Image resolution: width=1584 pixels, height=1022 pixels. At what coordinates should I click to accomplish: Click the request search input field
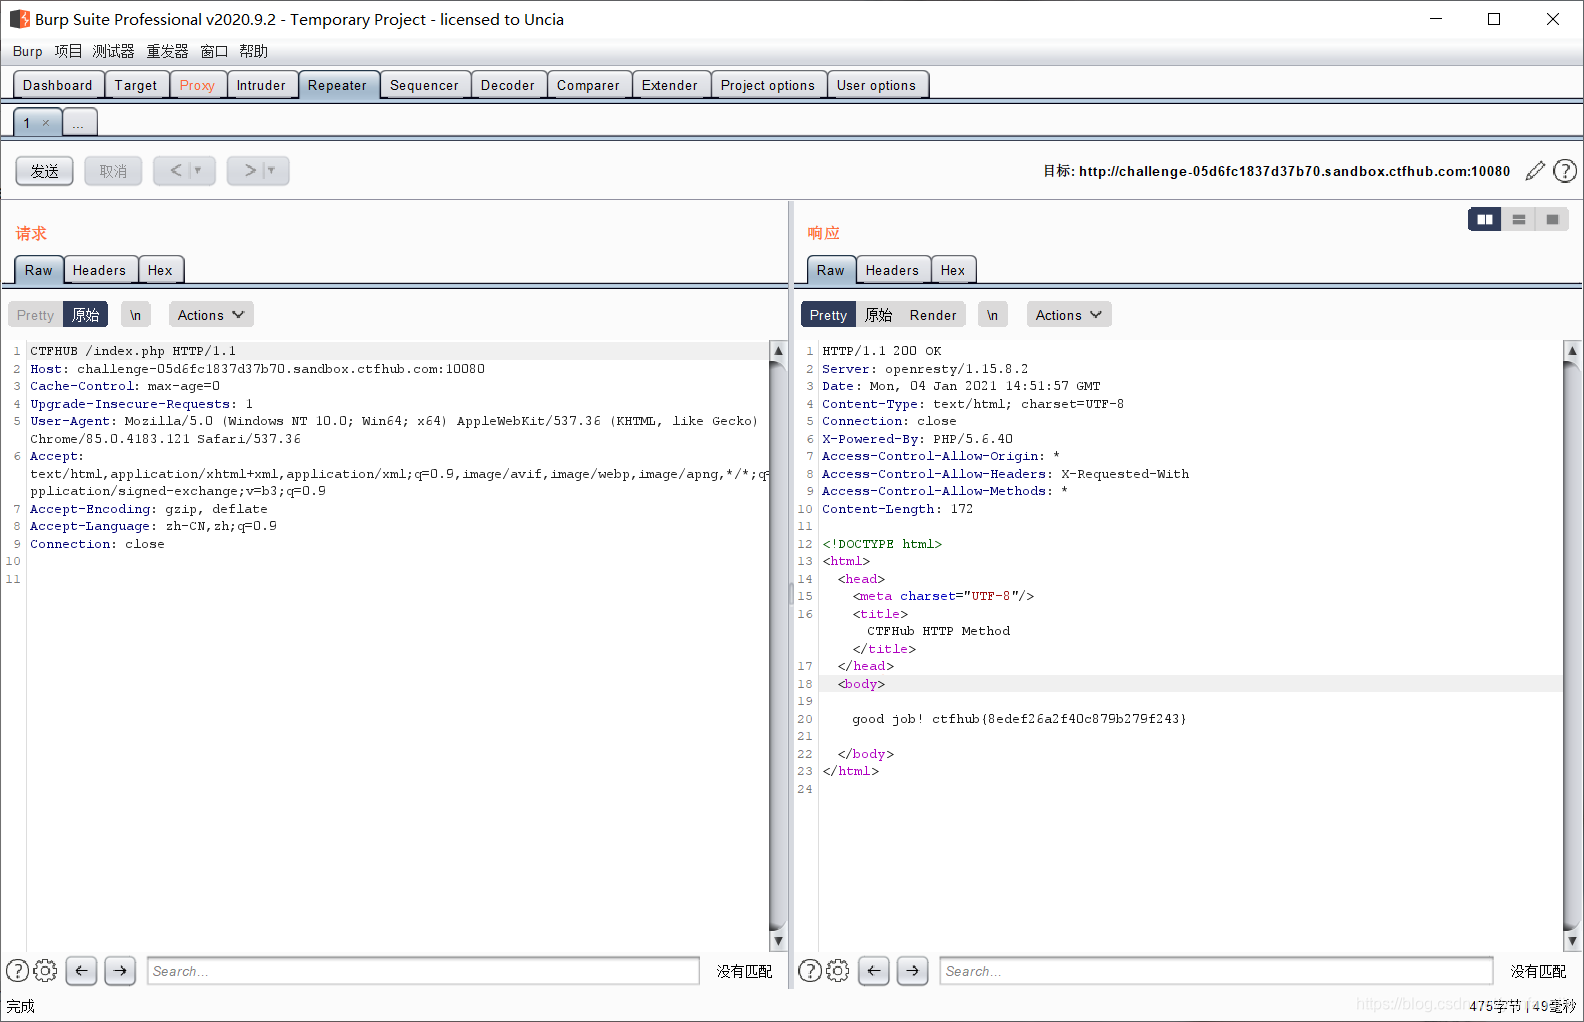(423, 970)
